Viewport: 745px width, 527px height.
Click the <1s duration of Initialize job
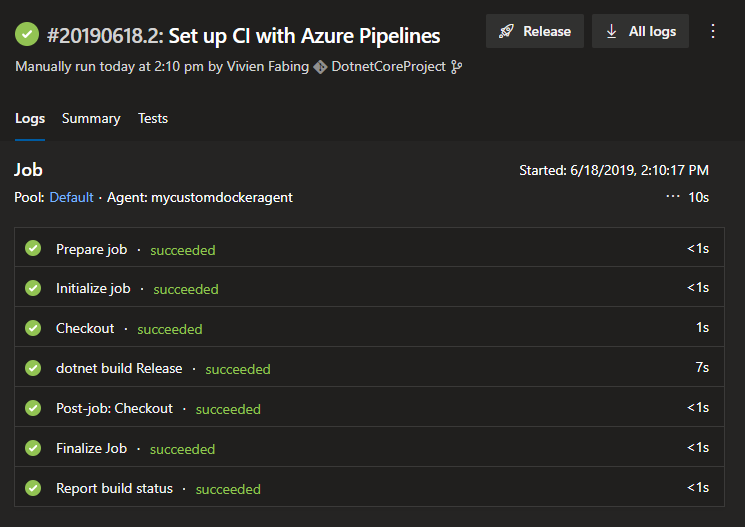pos(698,287)
